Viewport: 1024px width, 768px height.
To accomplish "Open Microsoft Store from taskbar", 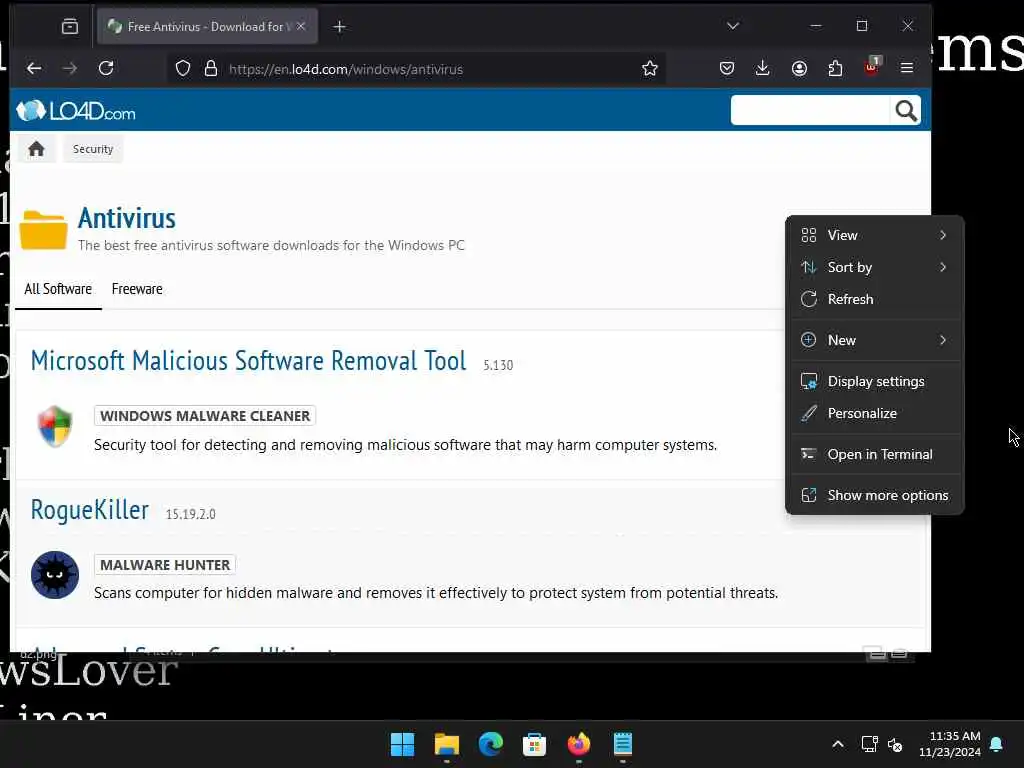I will [x=534, y=744].
